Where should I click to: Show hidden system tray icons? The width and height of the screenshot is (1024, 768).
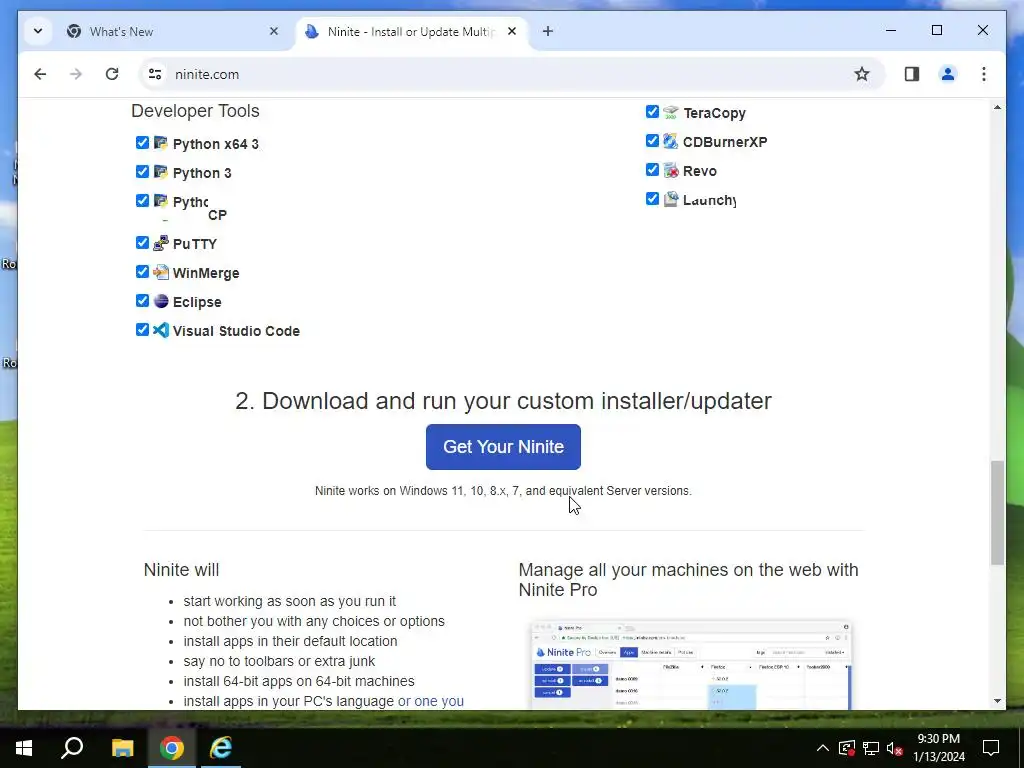823,748
